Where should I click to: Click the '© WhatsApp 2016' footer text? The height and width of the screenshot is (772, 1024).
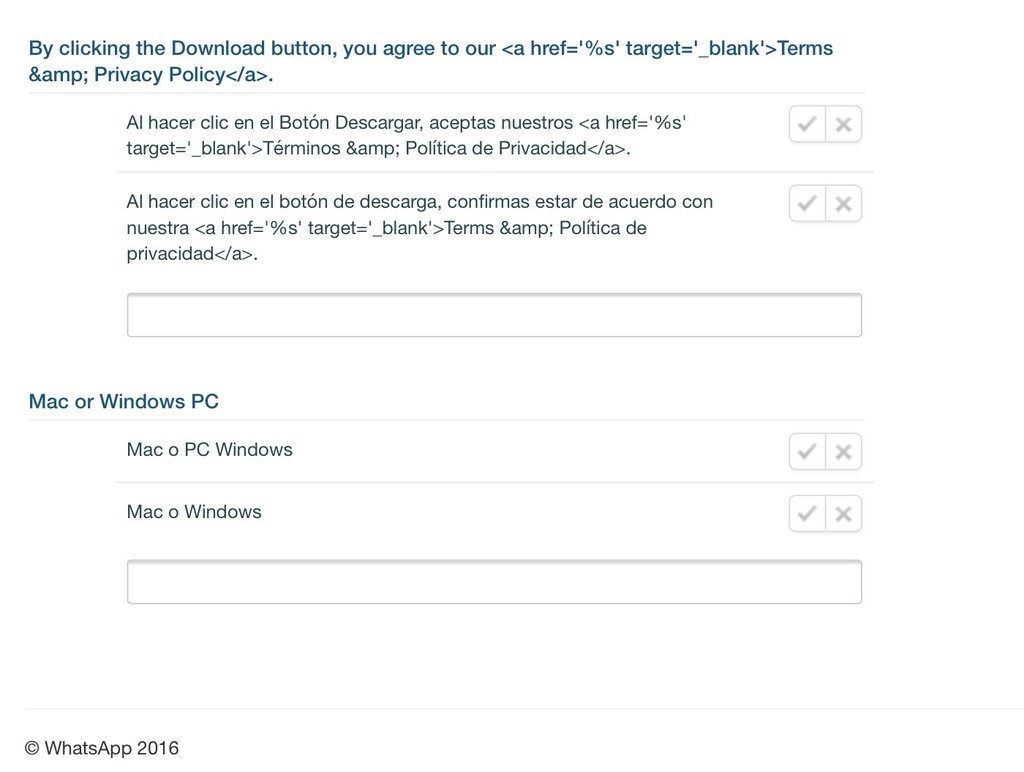pyautogui.click(x=102, y=748)
